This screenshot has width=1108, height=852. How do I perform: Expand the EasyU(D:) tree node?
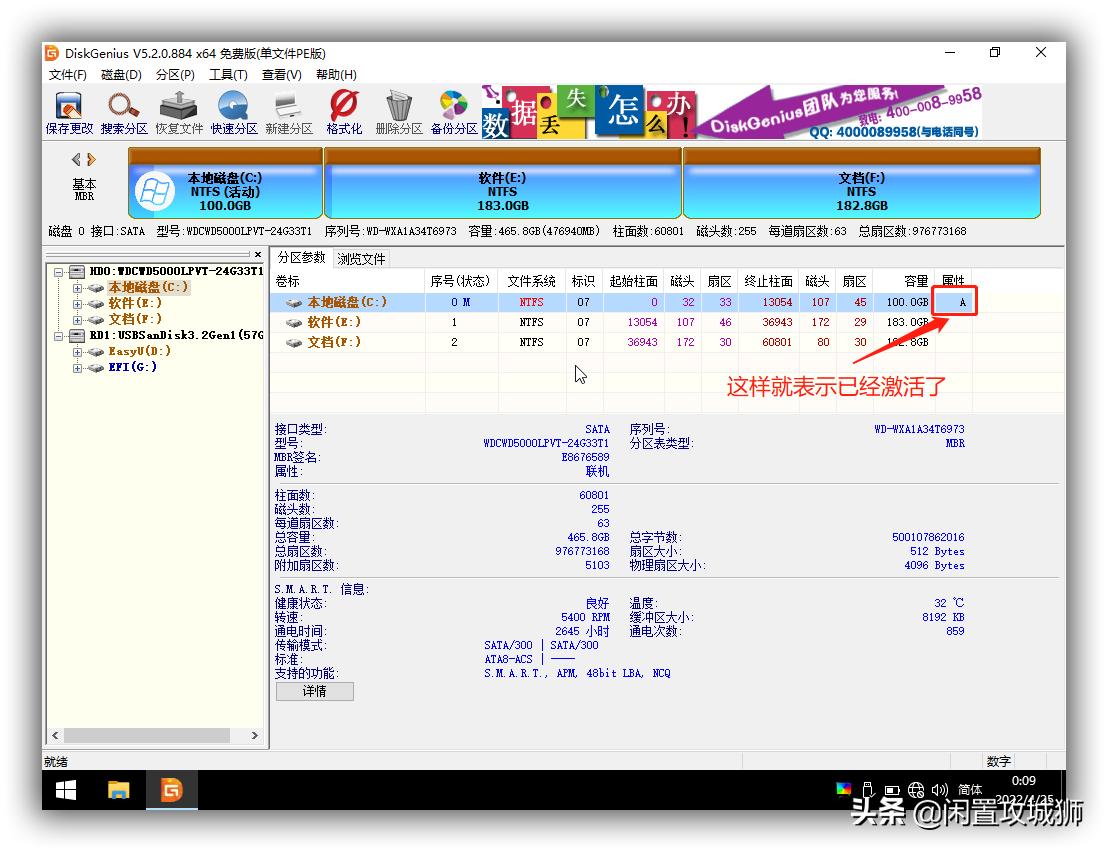click(79, 351)
